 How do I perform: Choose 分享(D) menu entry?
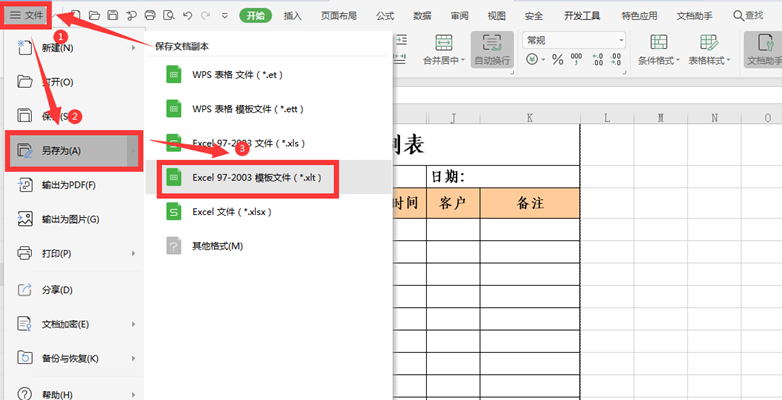[x=75, y=290]
